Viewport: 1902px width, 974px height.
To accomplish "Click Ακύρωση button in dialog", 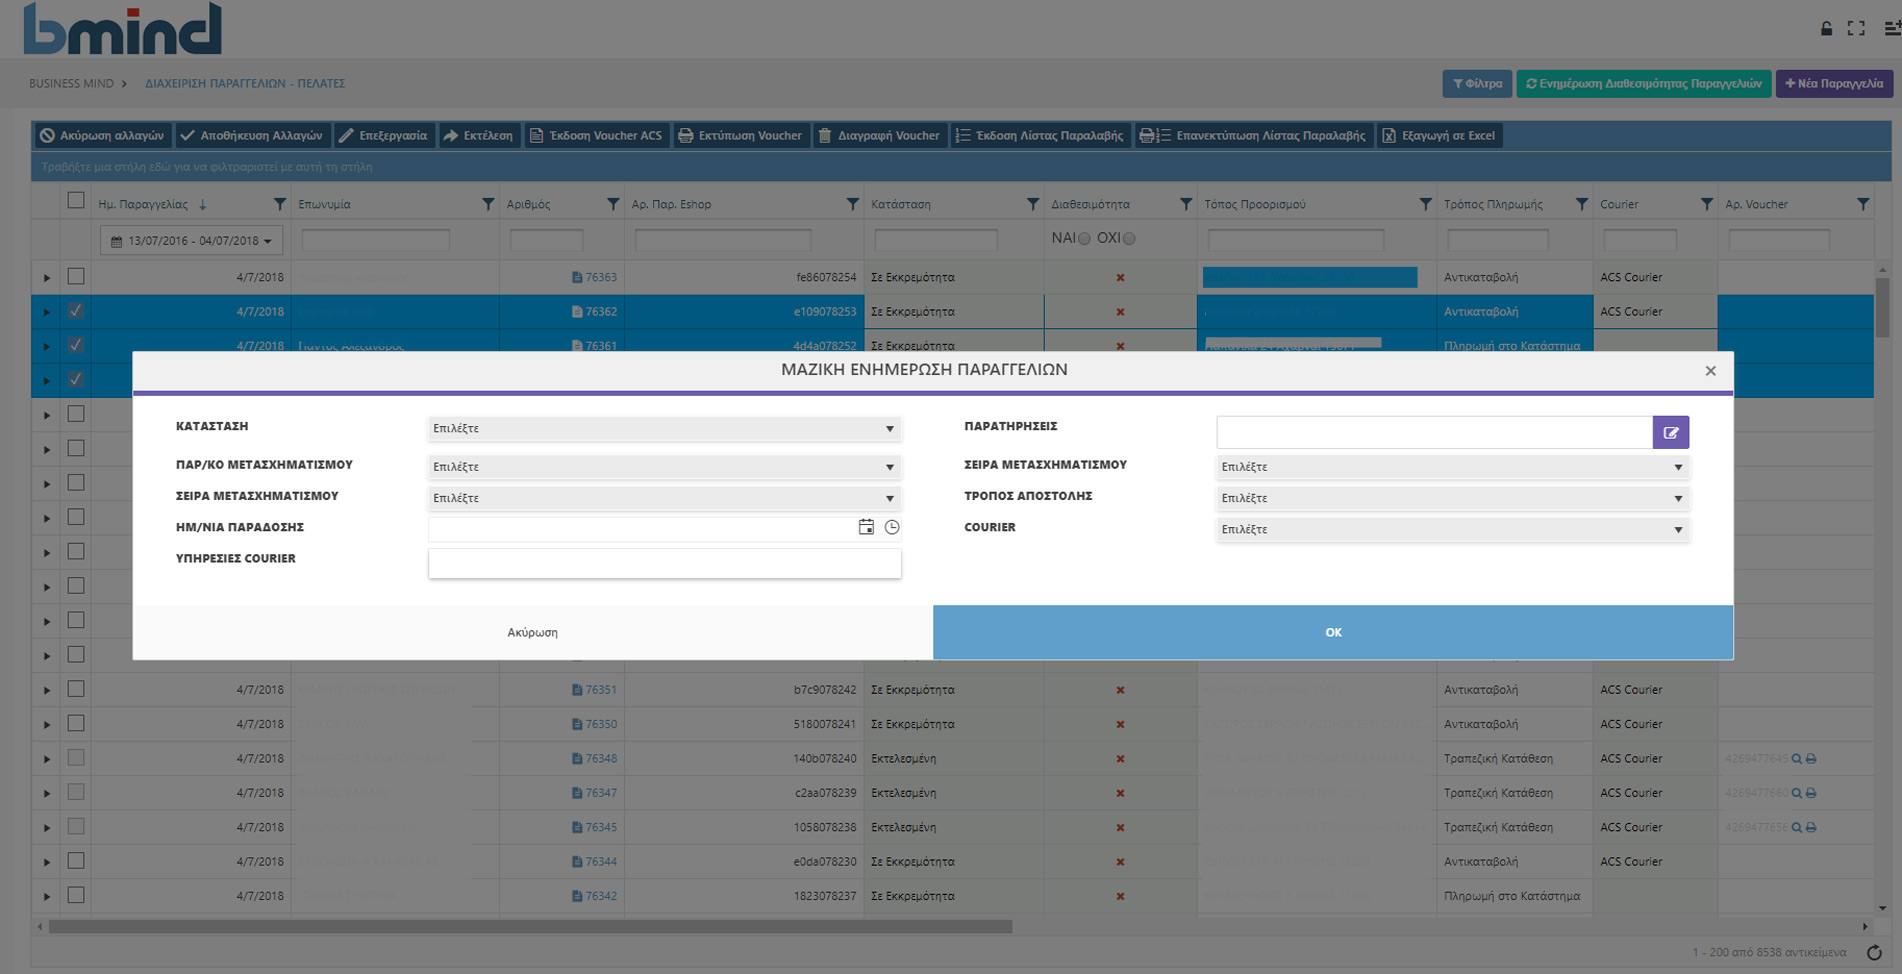I will coord(532,632).
